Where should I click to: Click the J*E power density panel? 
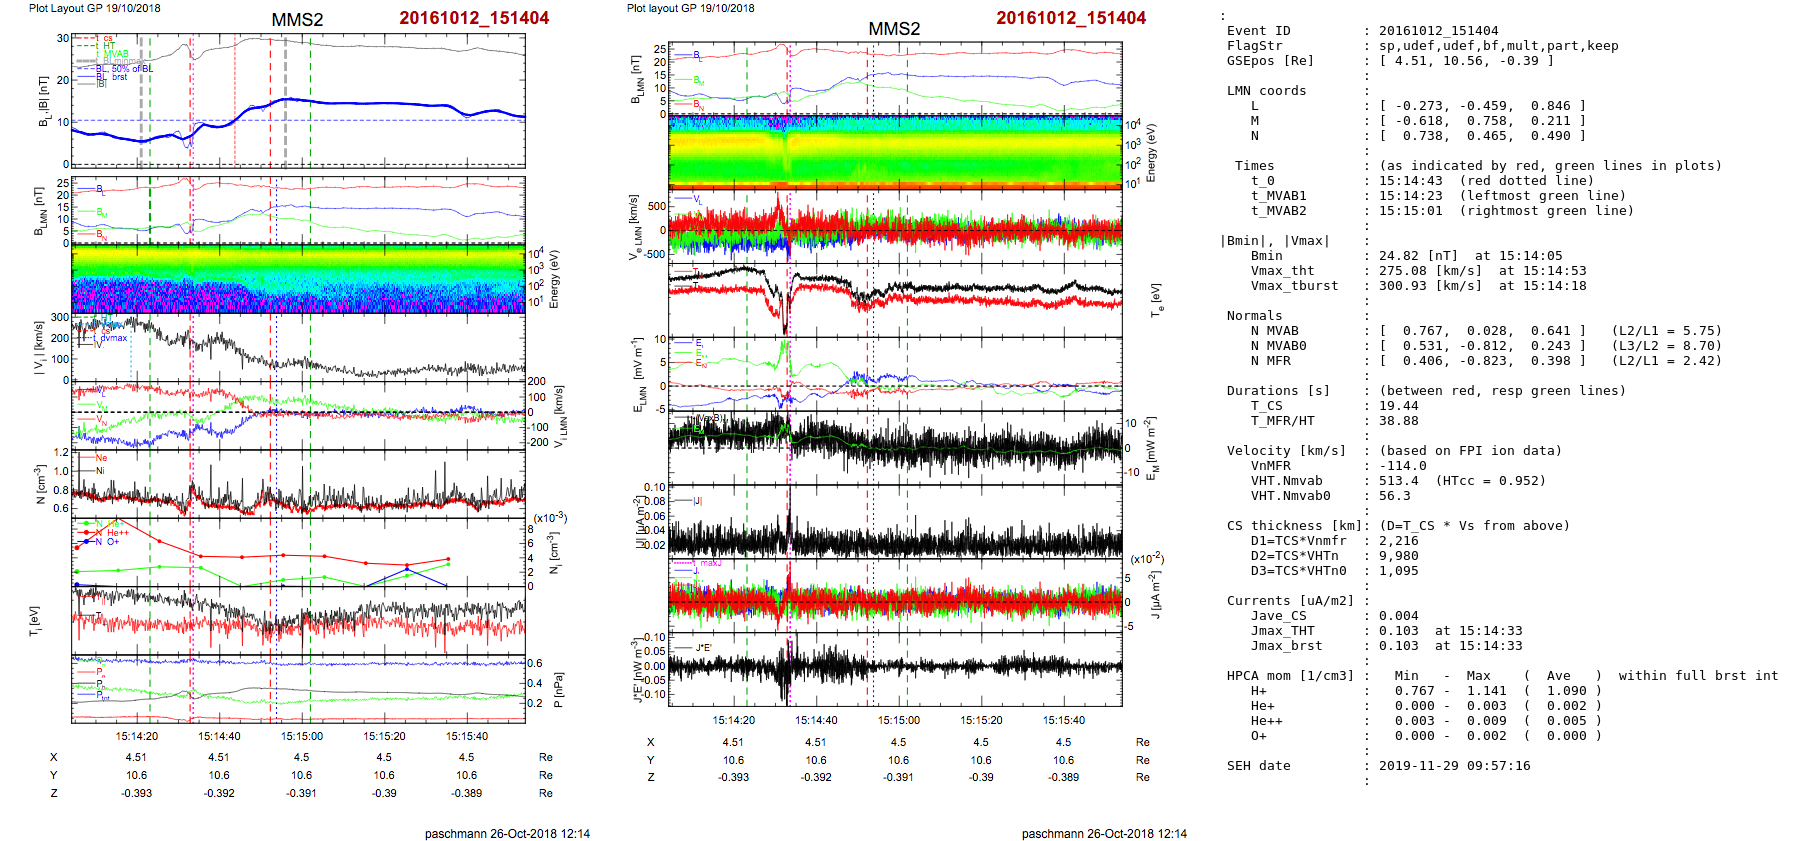click(895, 668)
